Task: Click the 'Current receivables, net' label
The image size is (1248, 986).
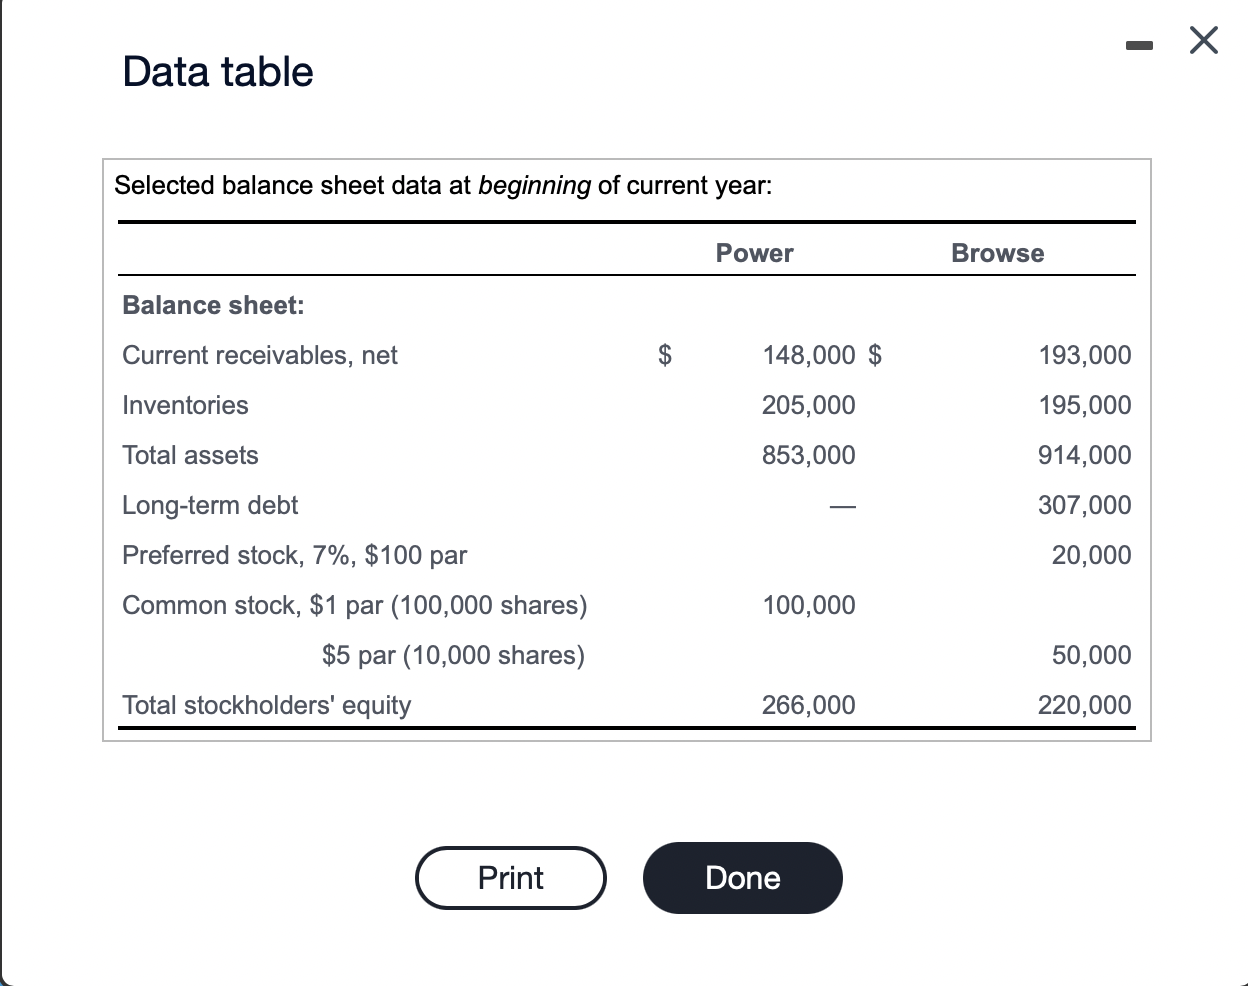Action: (x=260, y=355)
